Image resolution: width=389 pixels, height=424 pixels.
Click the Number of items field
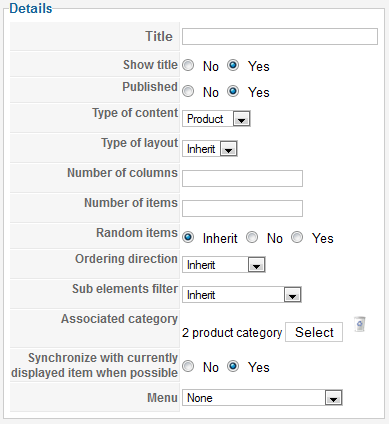coord(242,208)
